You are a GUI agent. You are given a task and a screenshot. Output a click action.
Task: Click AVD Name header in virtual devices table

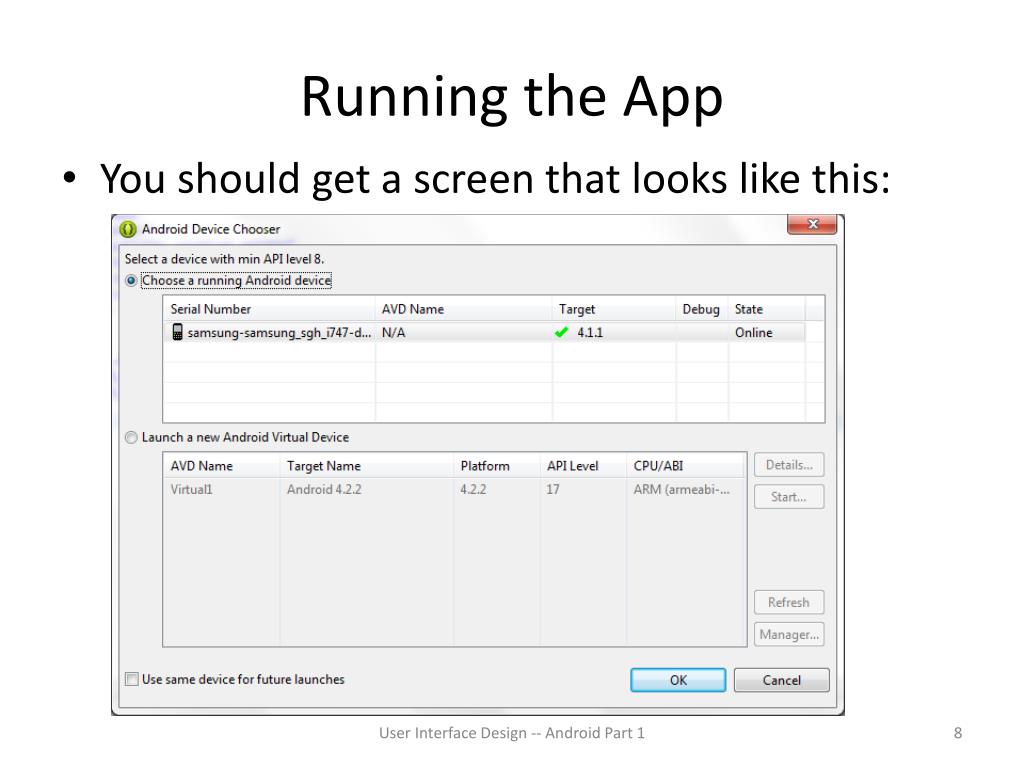tap(221, 466)
